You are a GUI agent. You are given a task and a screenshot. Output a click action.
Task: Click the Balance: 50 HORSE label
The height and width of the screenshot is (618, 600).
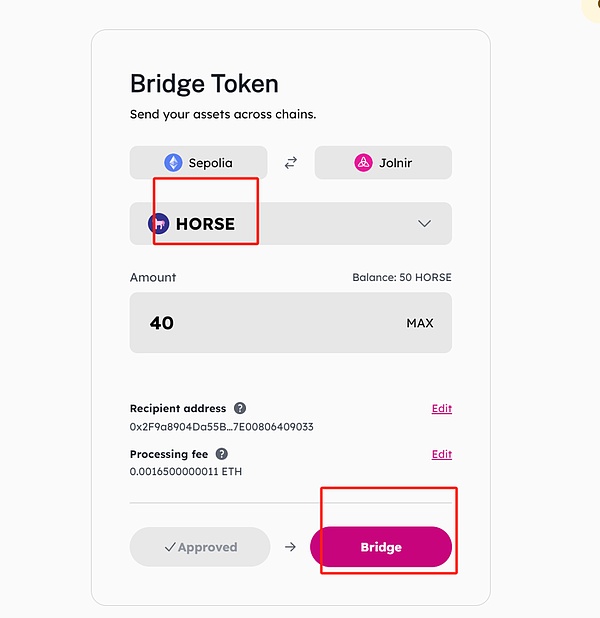401,277
